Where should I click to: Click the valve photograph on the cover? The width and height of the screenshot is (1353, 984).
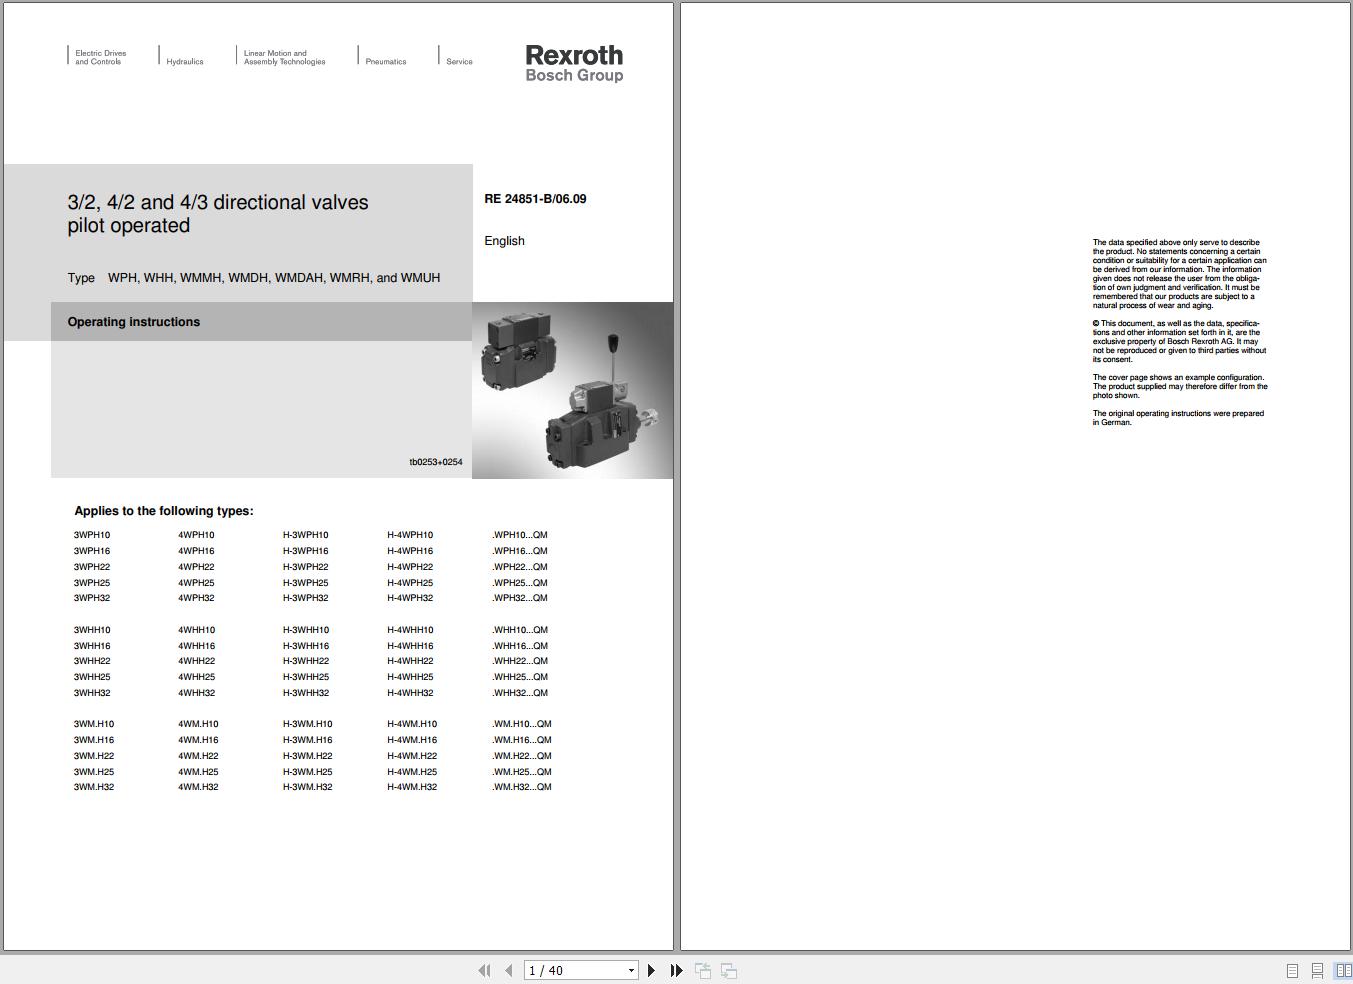pos(573,390)
